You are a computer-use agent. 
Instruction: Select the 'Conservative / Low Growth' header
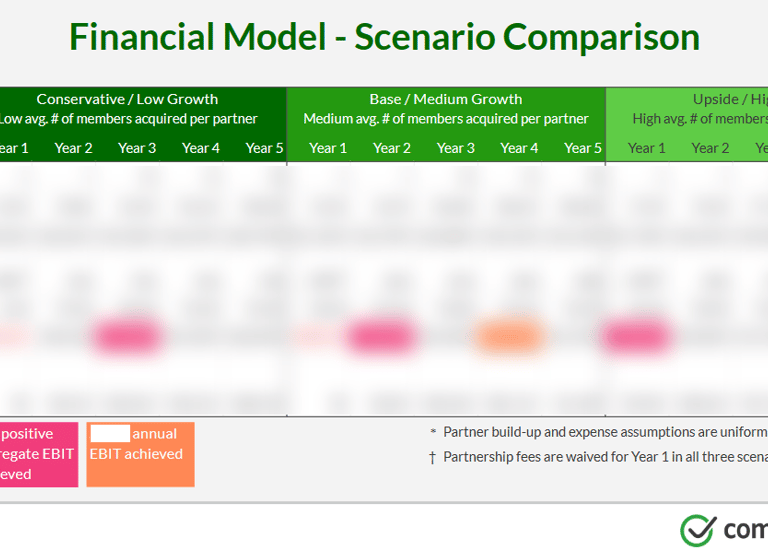click(x=127, y=99)
